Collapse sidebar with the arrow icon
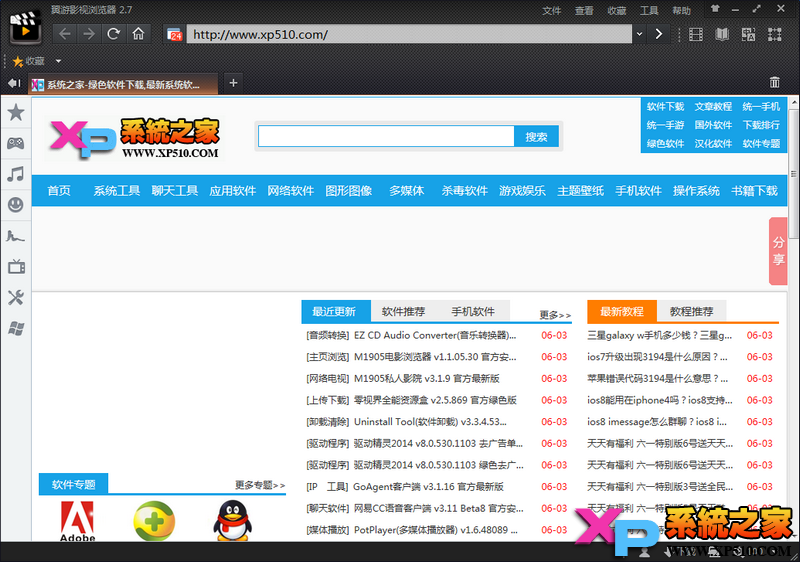 click(14, 83)
